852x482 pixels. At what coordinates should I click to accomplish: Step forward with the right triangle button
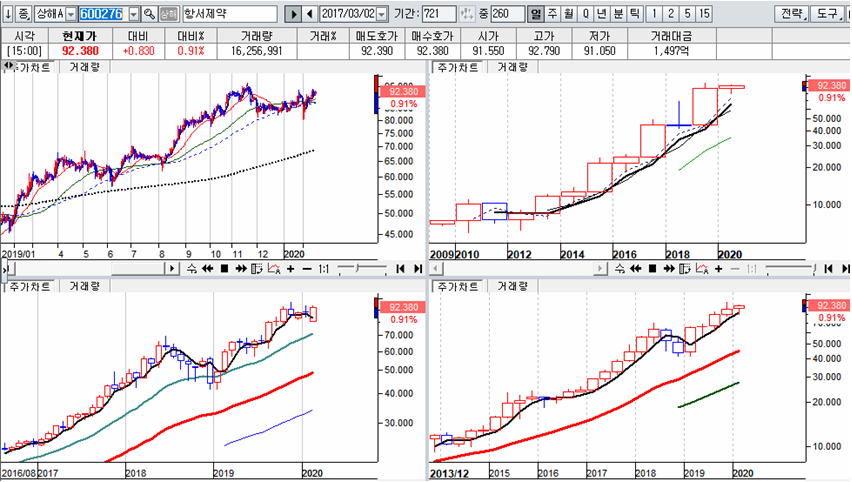pyautogui.click(x=293, y=14)
